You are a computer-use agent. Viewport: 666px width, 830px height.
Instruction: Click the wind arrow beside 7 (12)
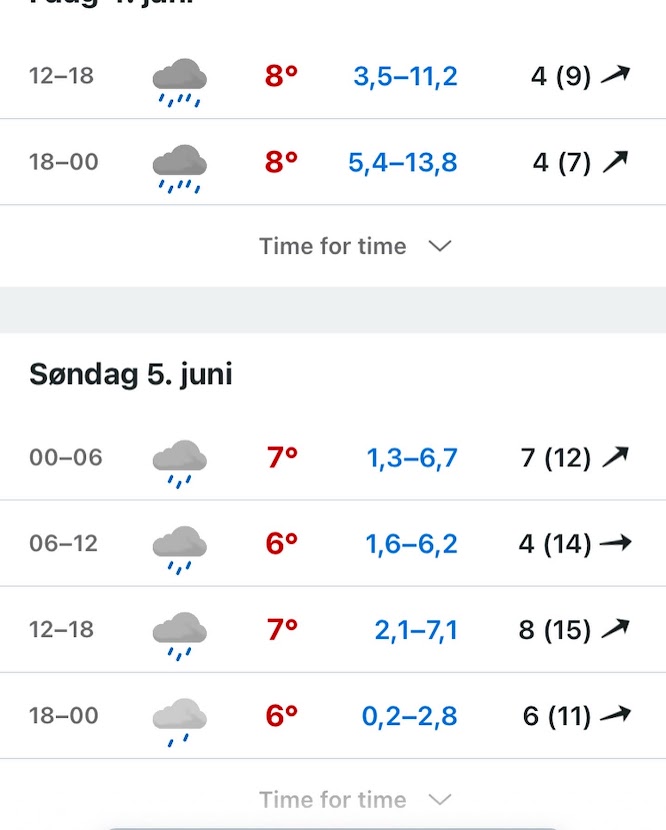tap(615, 457)
